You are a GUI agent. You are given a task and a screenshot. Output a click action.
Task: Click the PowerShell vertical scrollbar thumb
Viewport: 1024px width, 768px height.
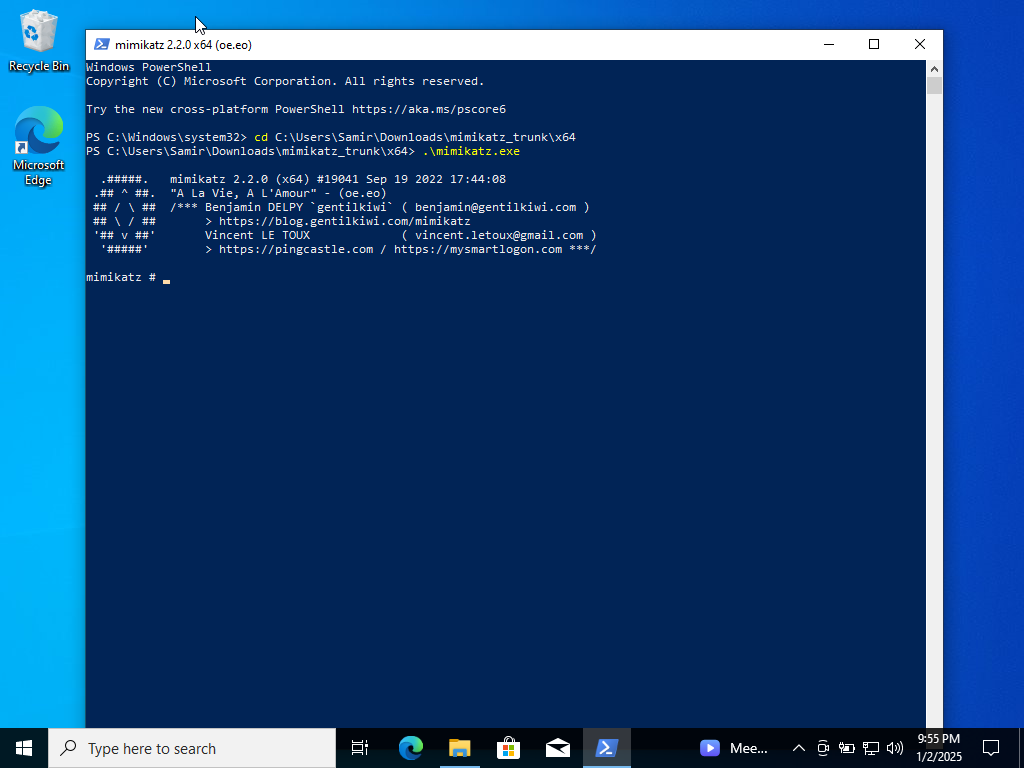click(935, 86)
